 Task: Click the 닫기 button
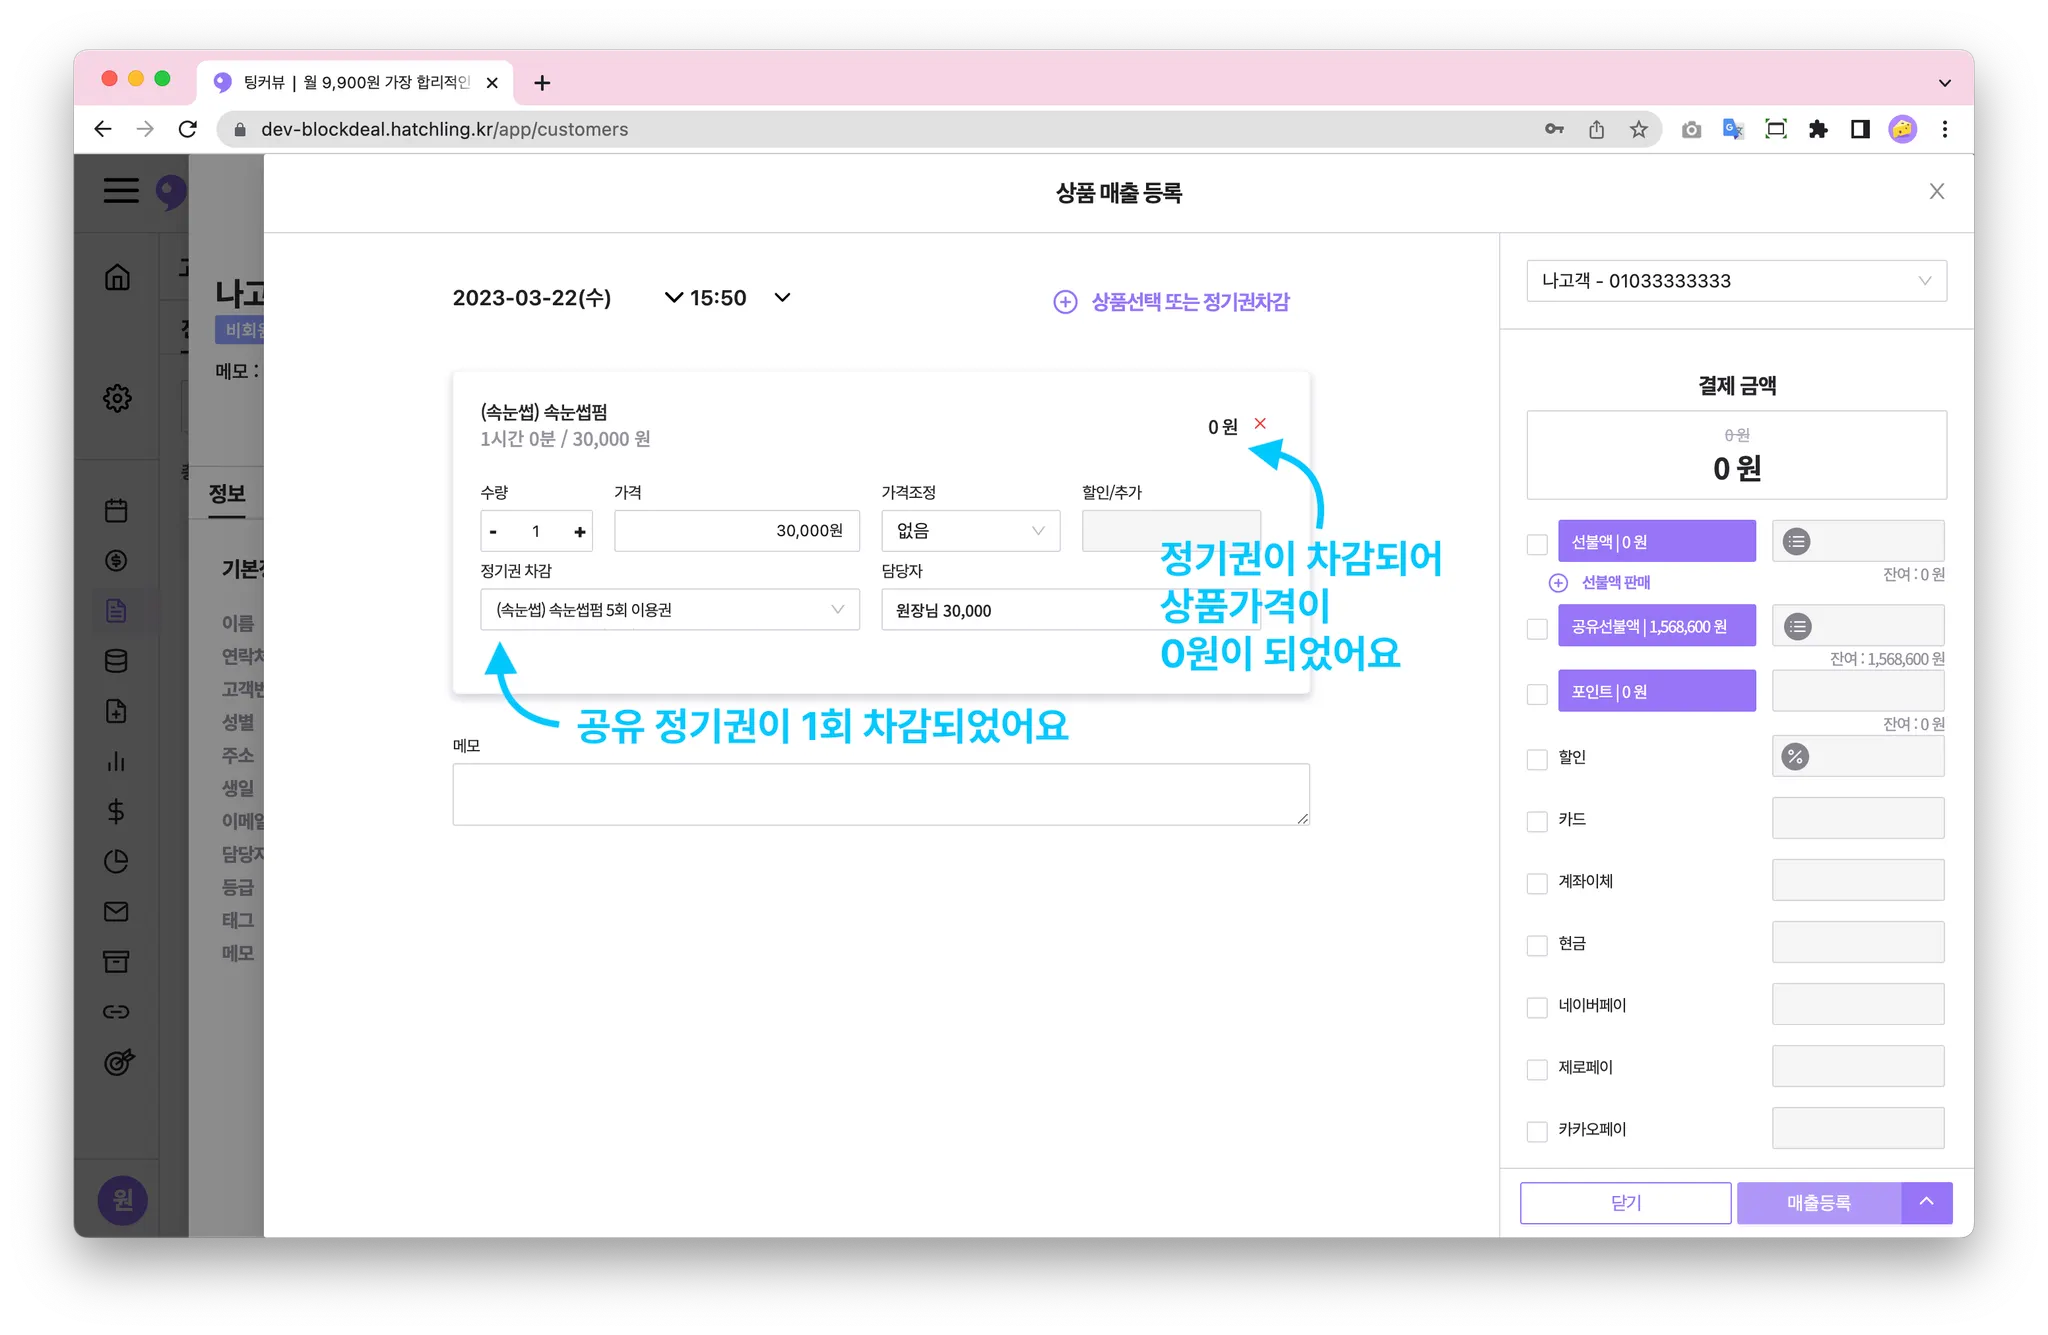click(x=1625, y=1203)
